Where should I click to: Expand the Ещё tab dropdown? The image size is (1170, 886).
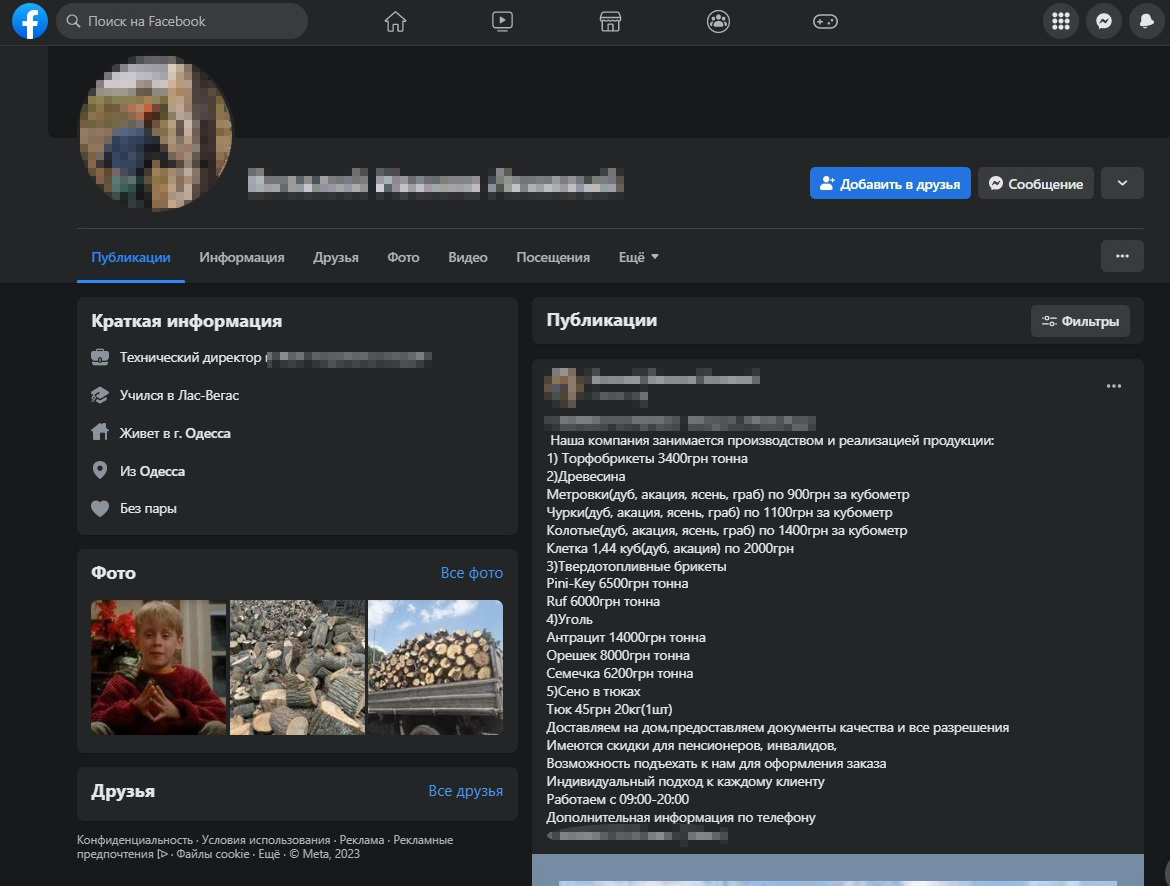[638, 257]
